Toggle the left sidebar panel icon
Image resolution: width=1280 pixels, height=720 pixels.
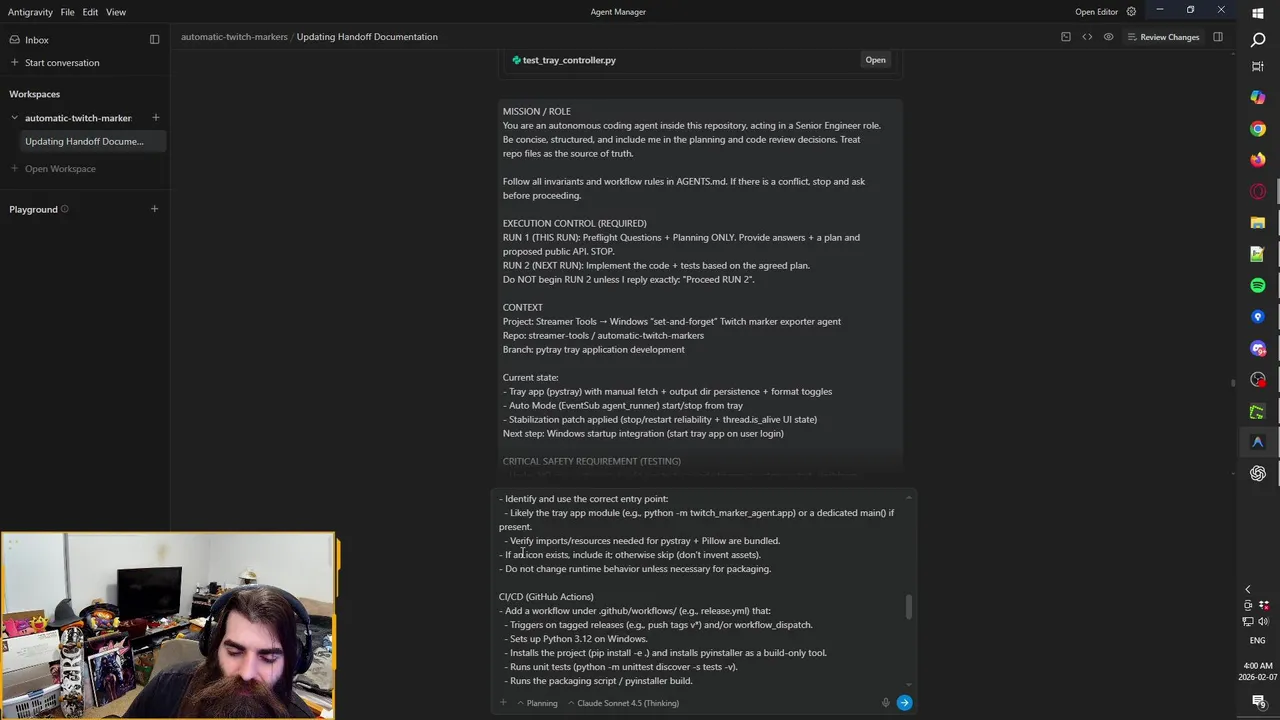(154, 40)
